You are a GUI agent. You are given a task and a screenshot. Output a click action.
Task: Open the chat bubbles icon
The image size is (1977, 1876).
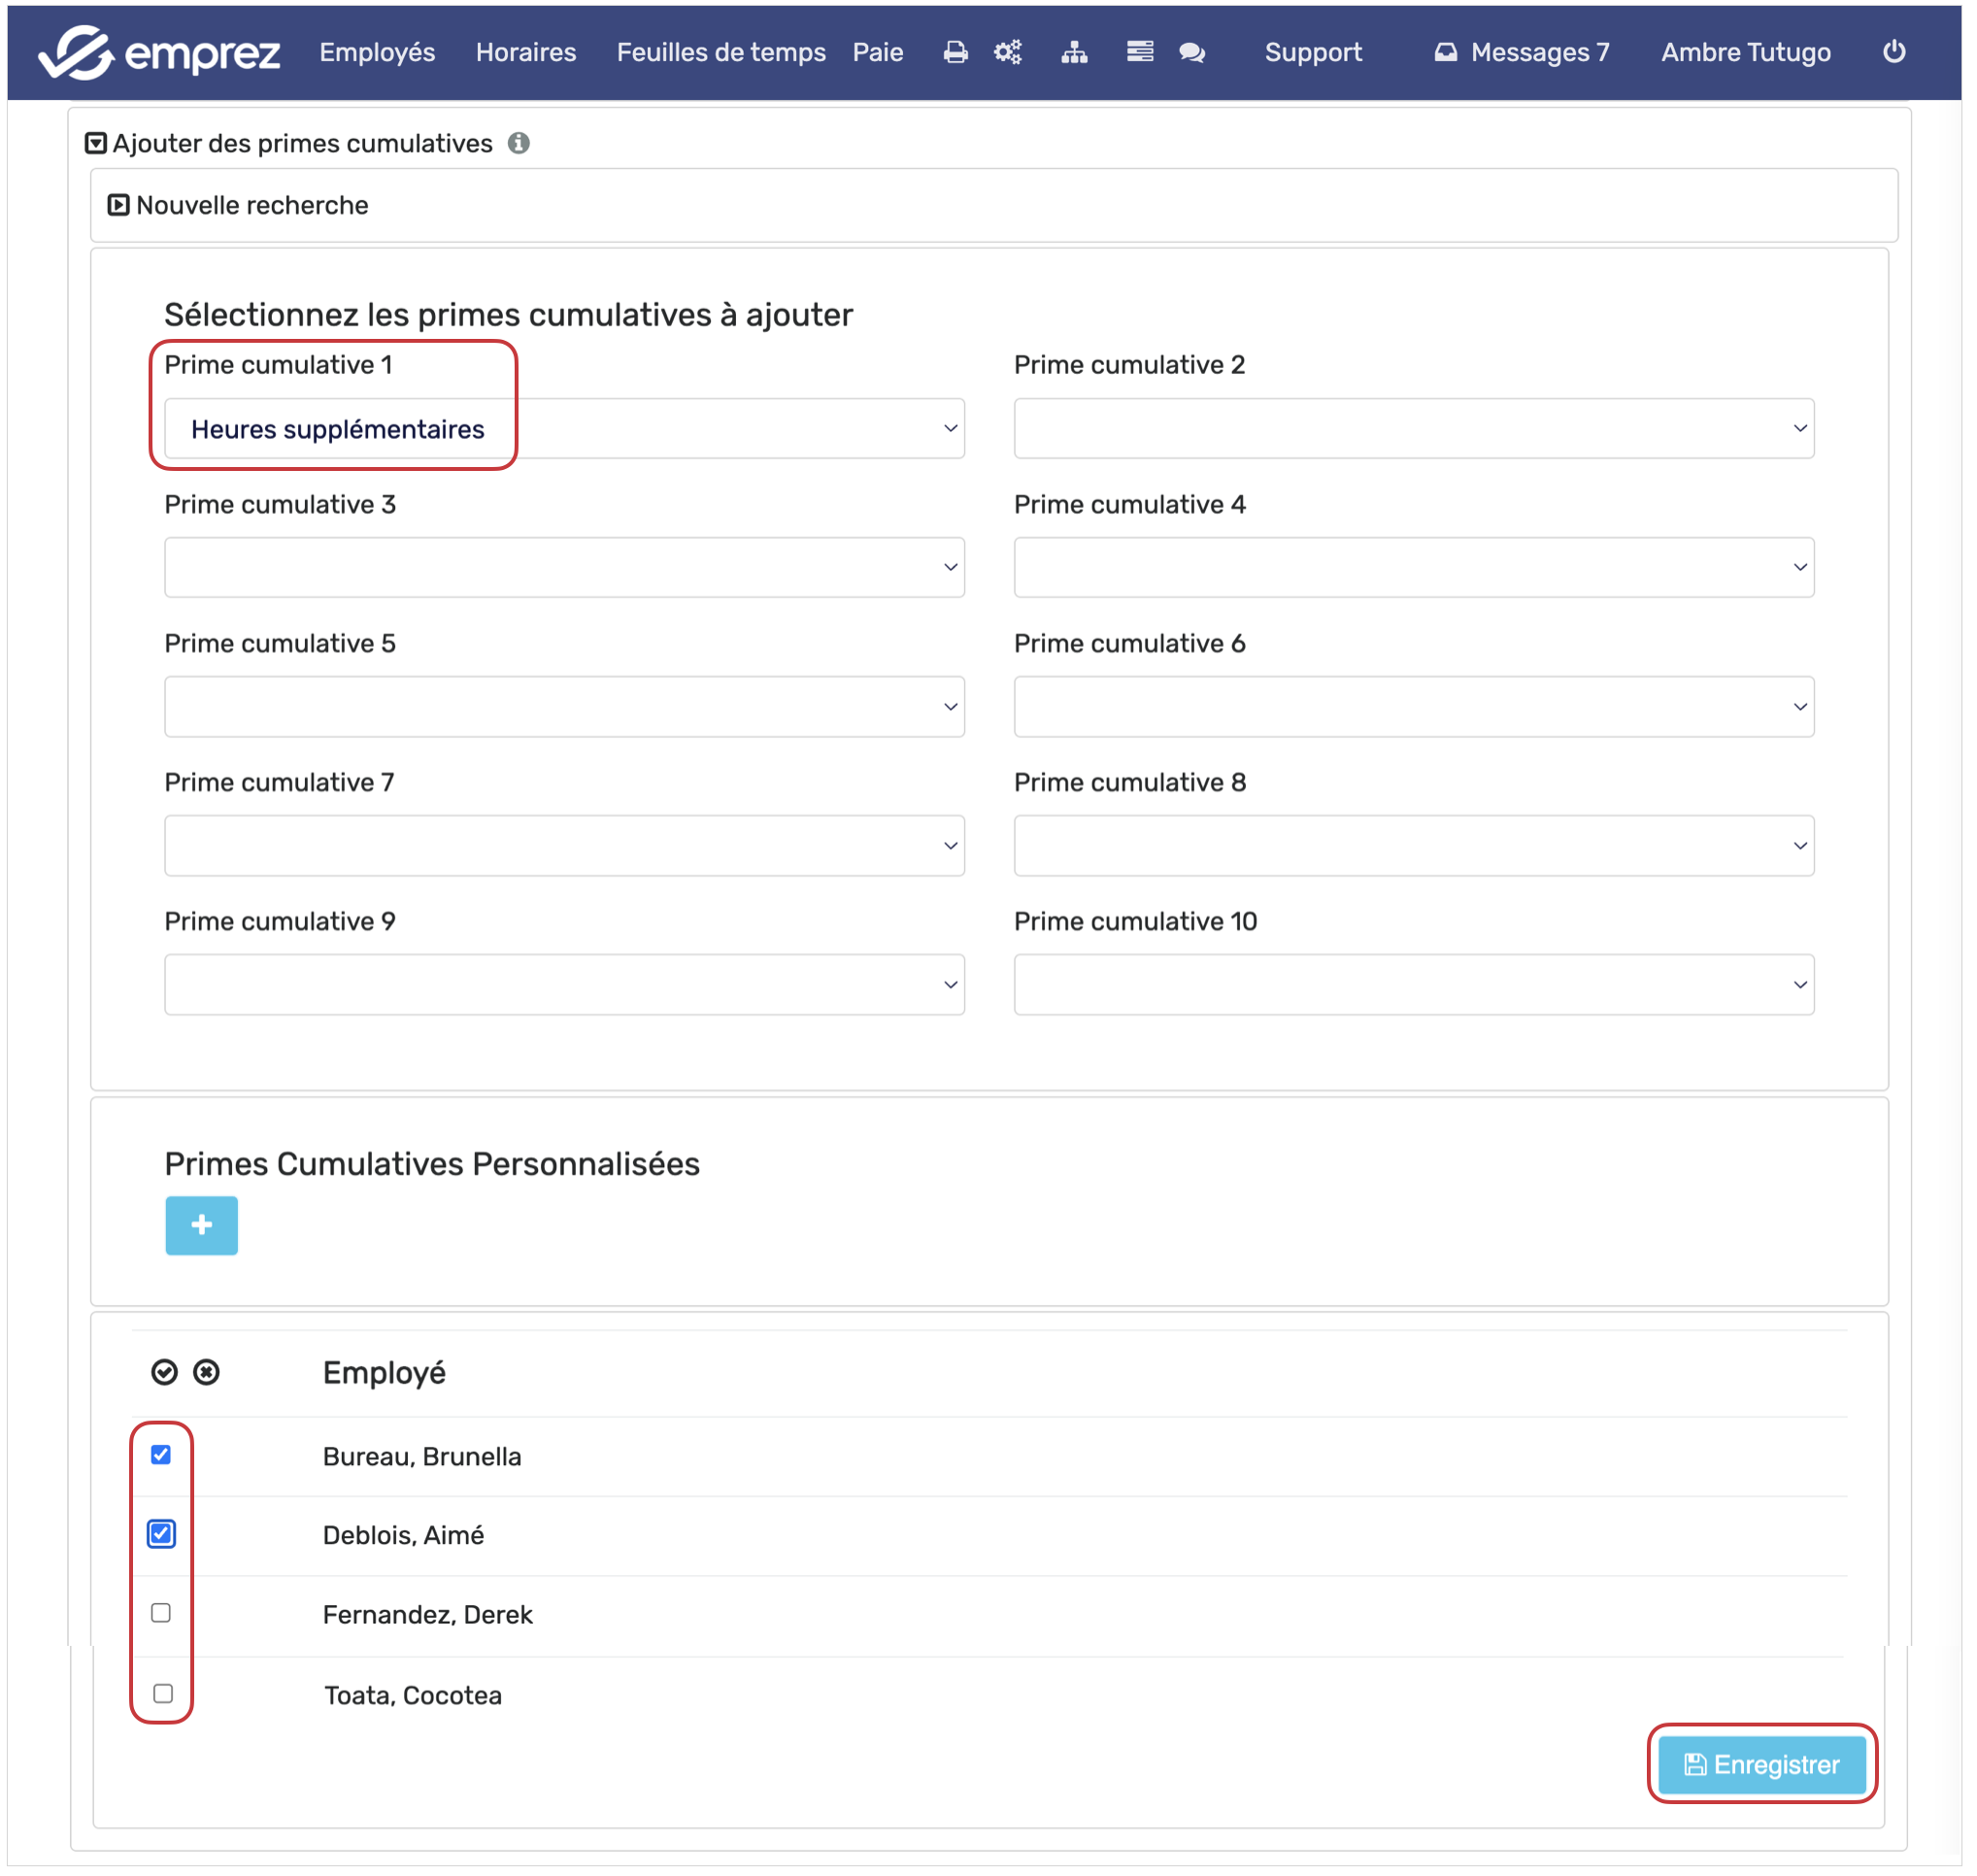pos(1192,52)
